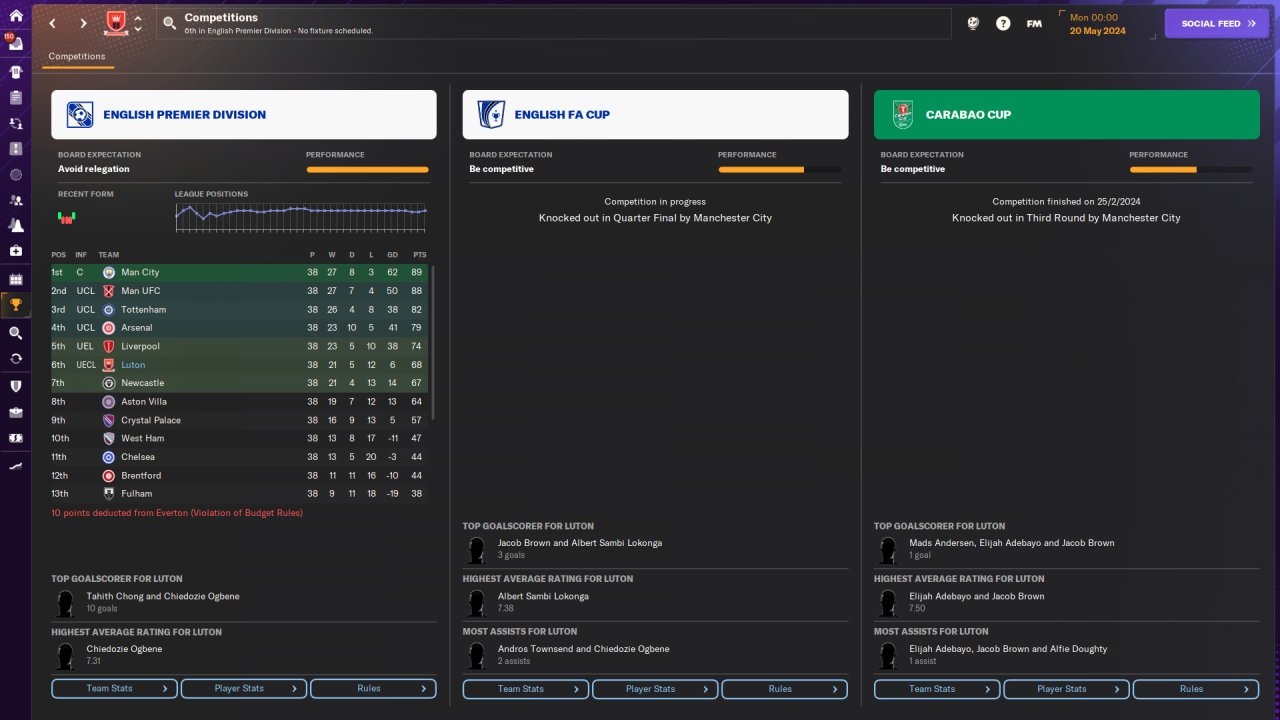Open FA Cup Rules
Image resolution: width=1280 pixels, height=720 pixels.
click(784, 689)
